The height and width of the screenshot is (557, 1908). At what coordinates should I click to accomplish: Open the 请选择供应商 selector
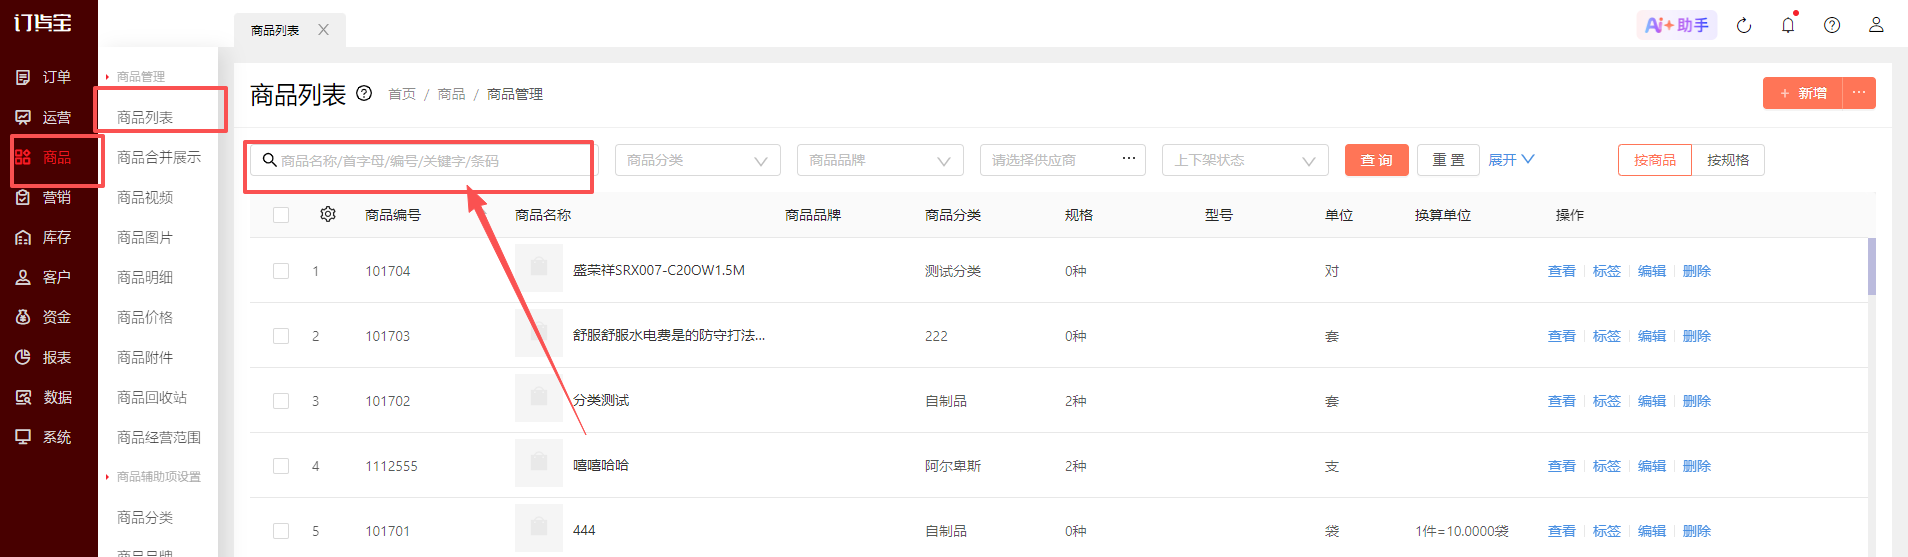[1062, 160]
